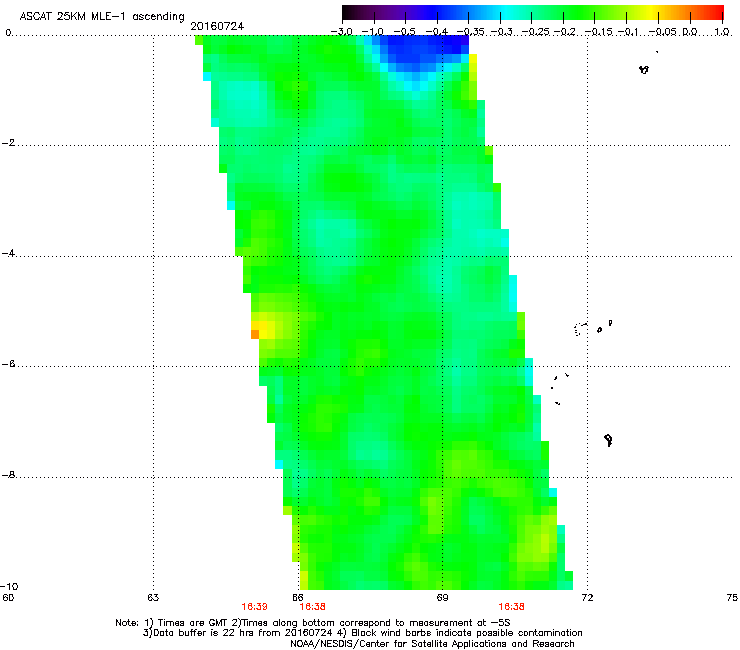Click the -0.5 color scale label
The height and width of the screenshot is (650, 740).
[x=404, y=32]
